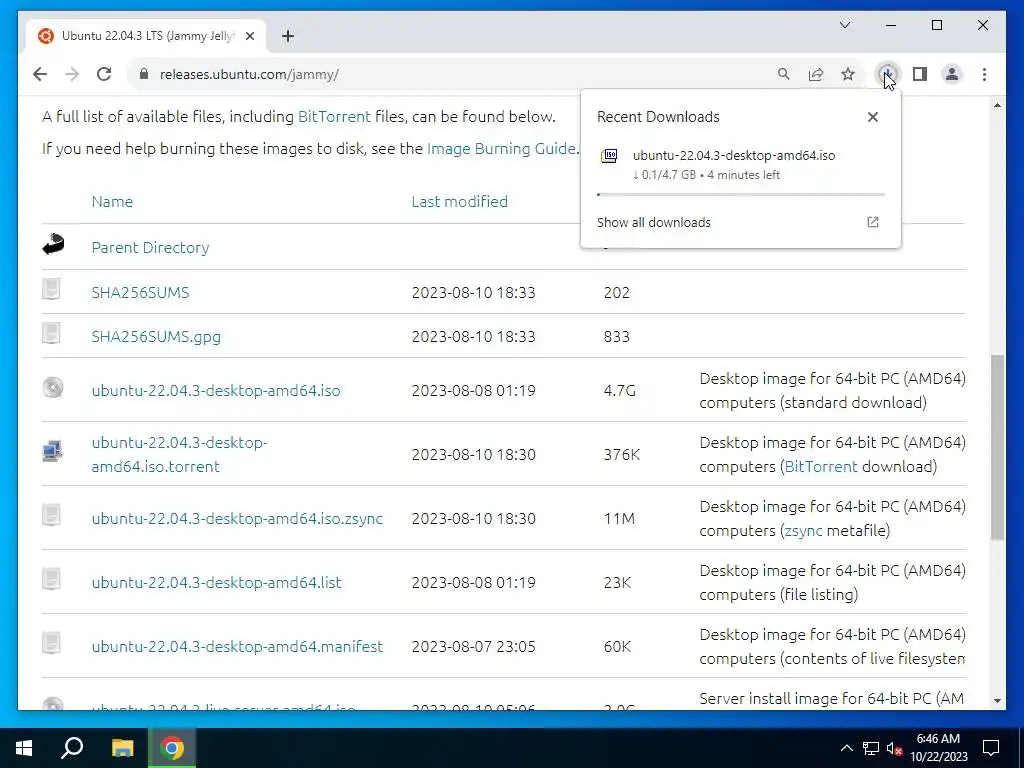The image size is (1024, 768).
Task: Expand the tab search chevron
Action: 844,25
